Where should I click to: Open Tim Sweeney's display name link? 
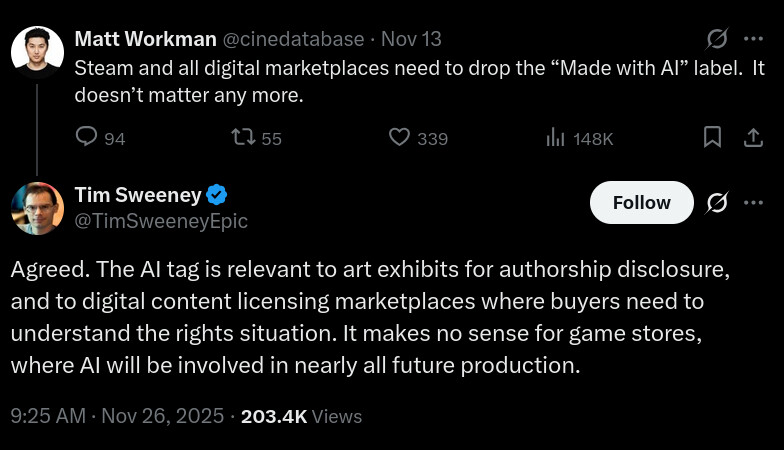pos(138,194)
